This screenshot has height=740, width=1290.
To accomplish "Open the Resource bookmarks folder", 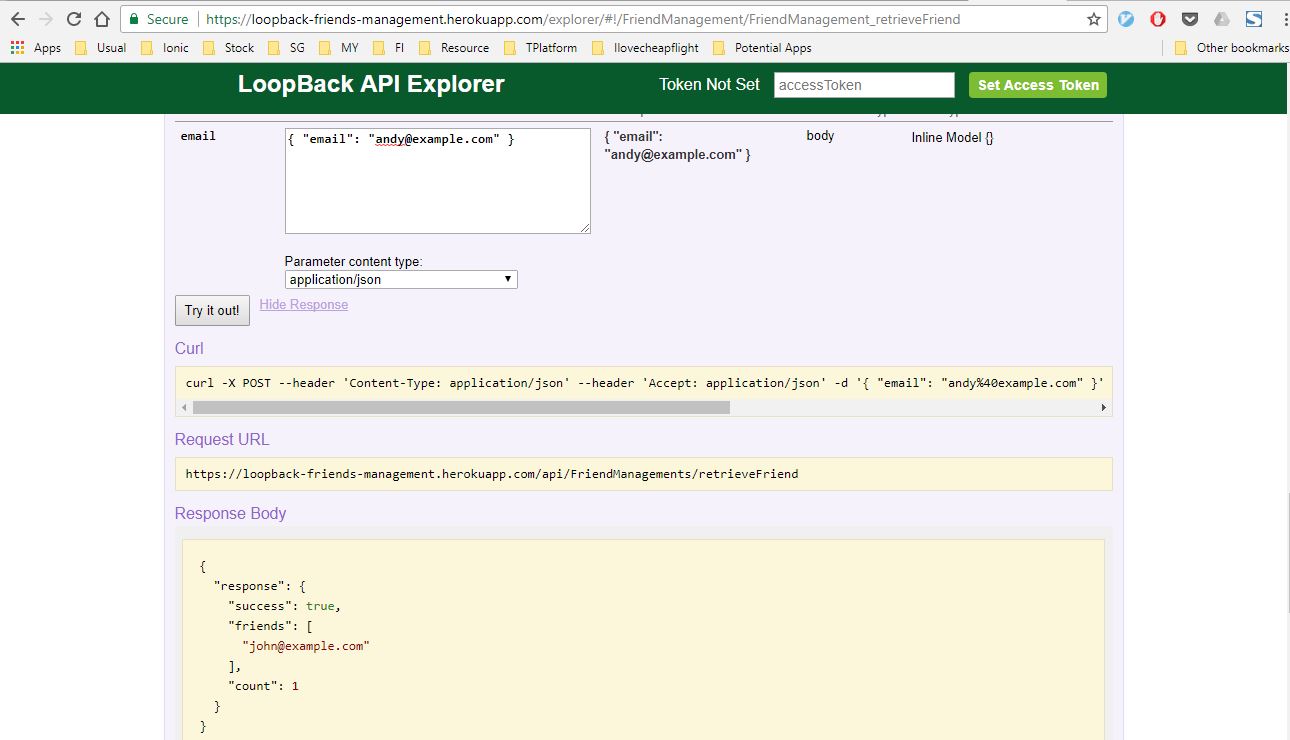I will [454, 48].
